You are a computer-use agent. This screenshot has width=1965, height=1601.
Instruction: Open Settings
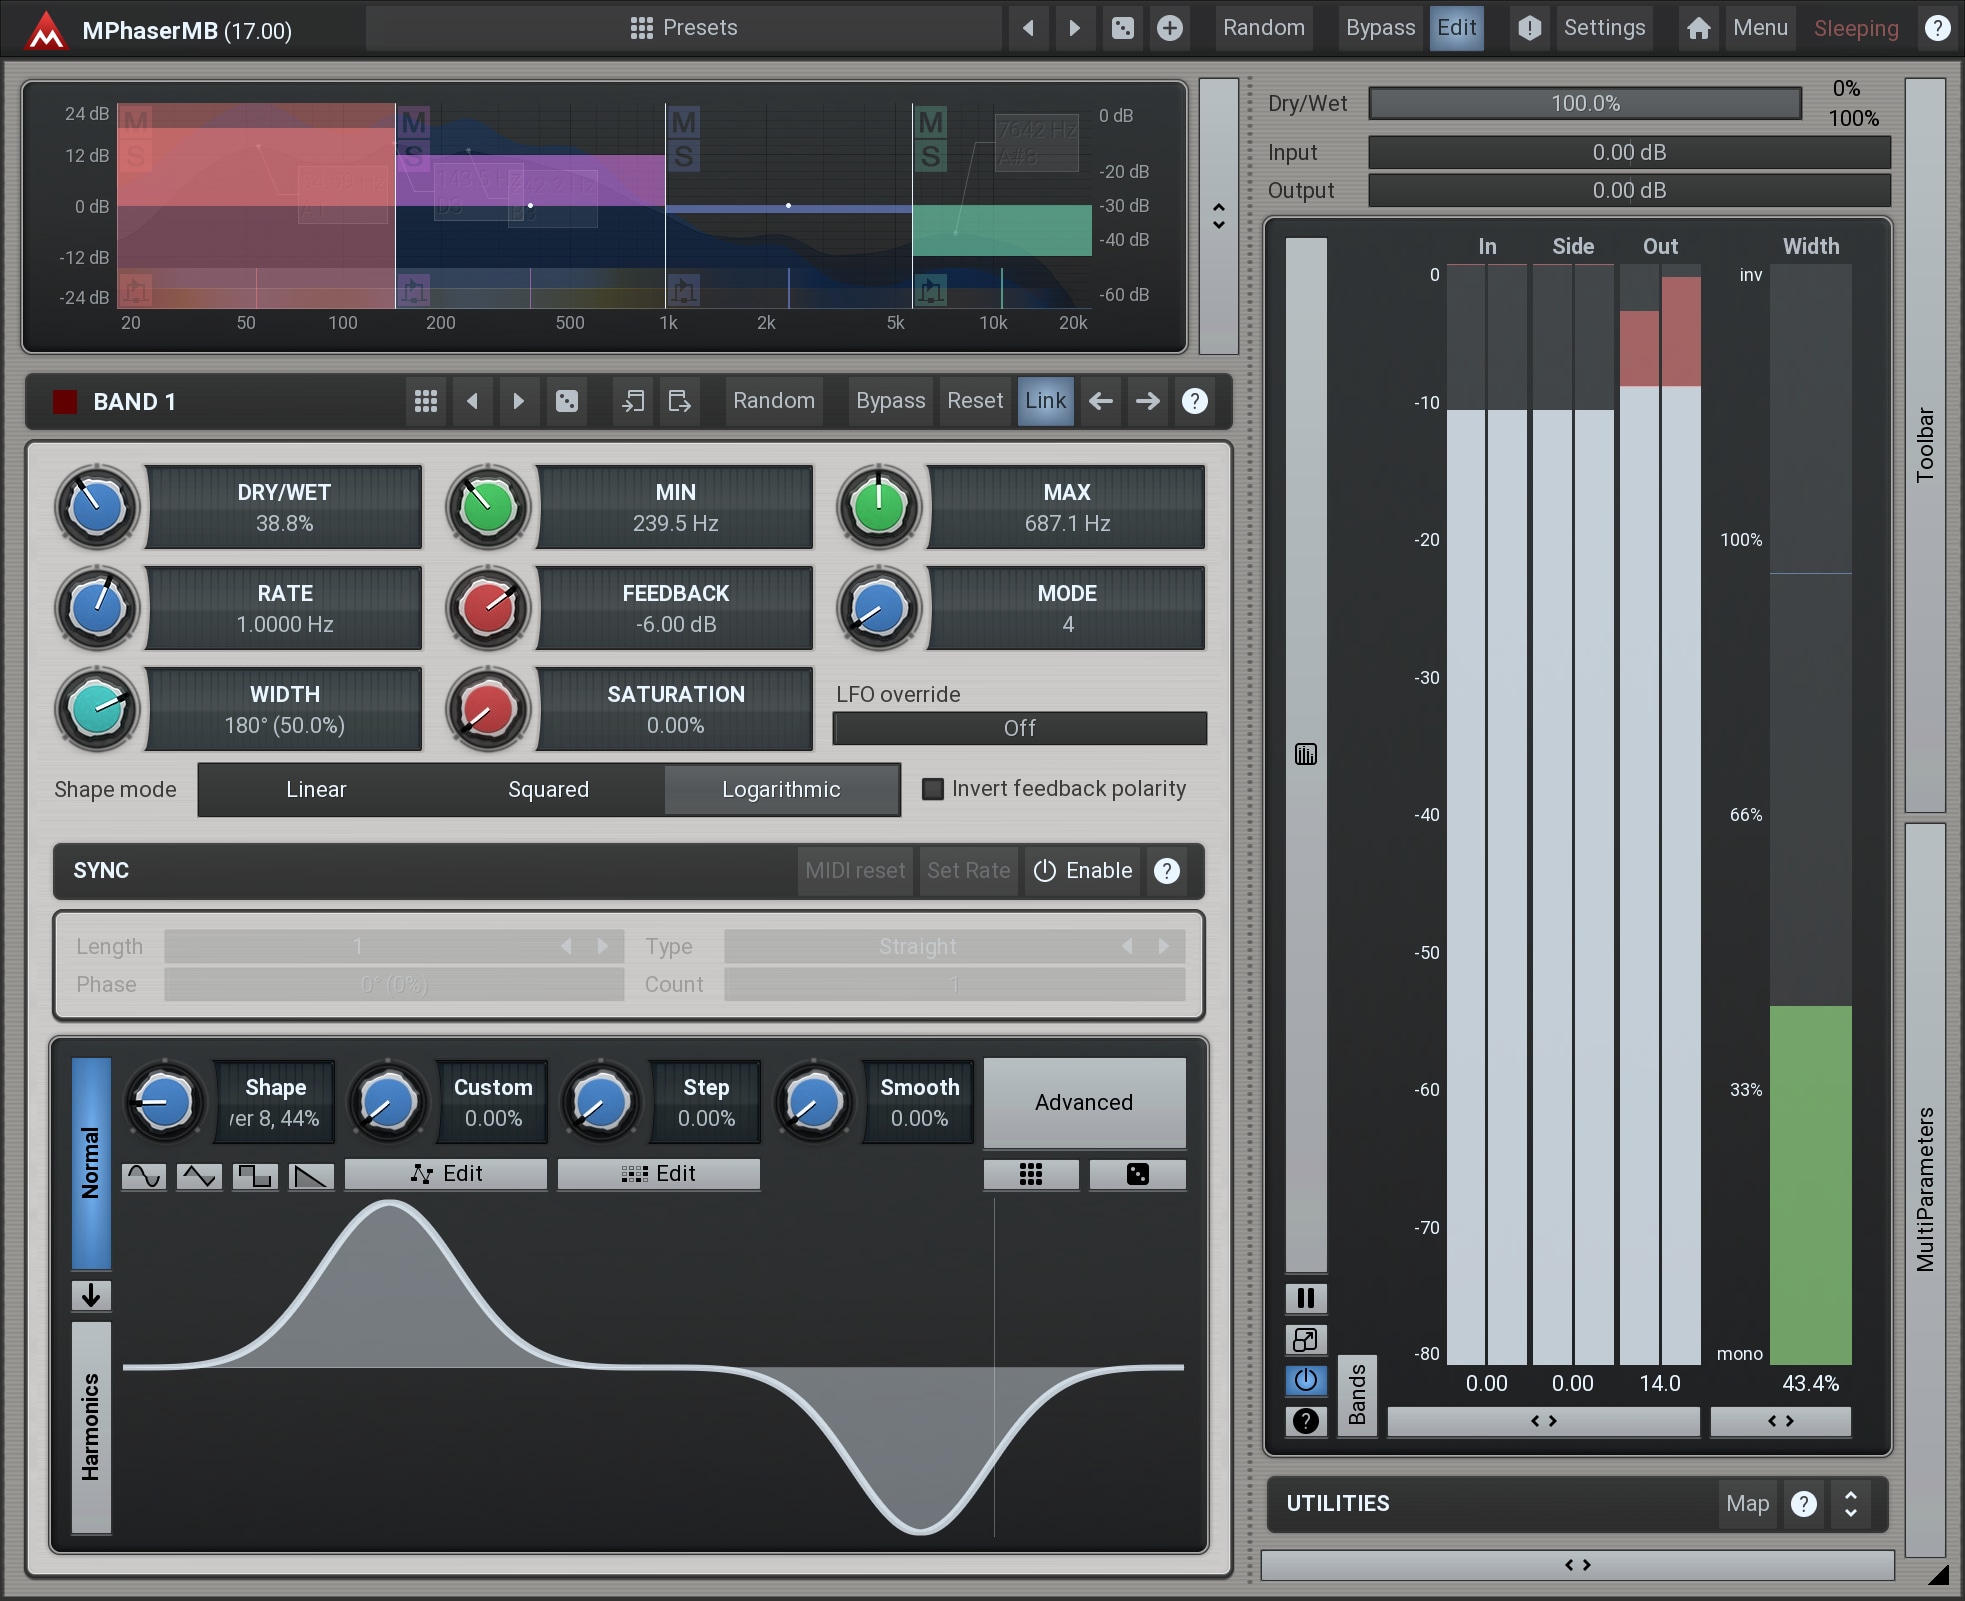click(1604, 28)
